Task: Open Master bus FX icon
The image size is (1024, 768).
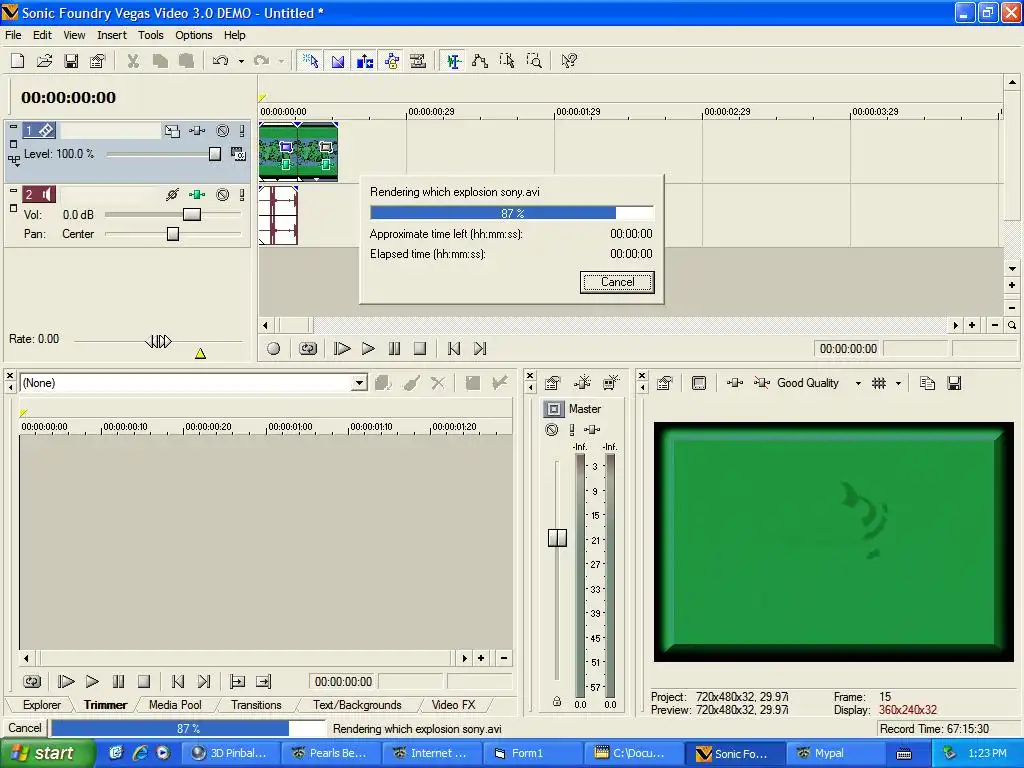Action: 592,429
